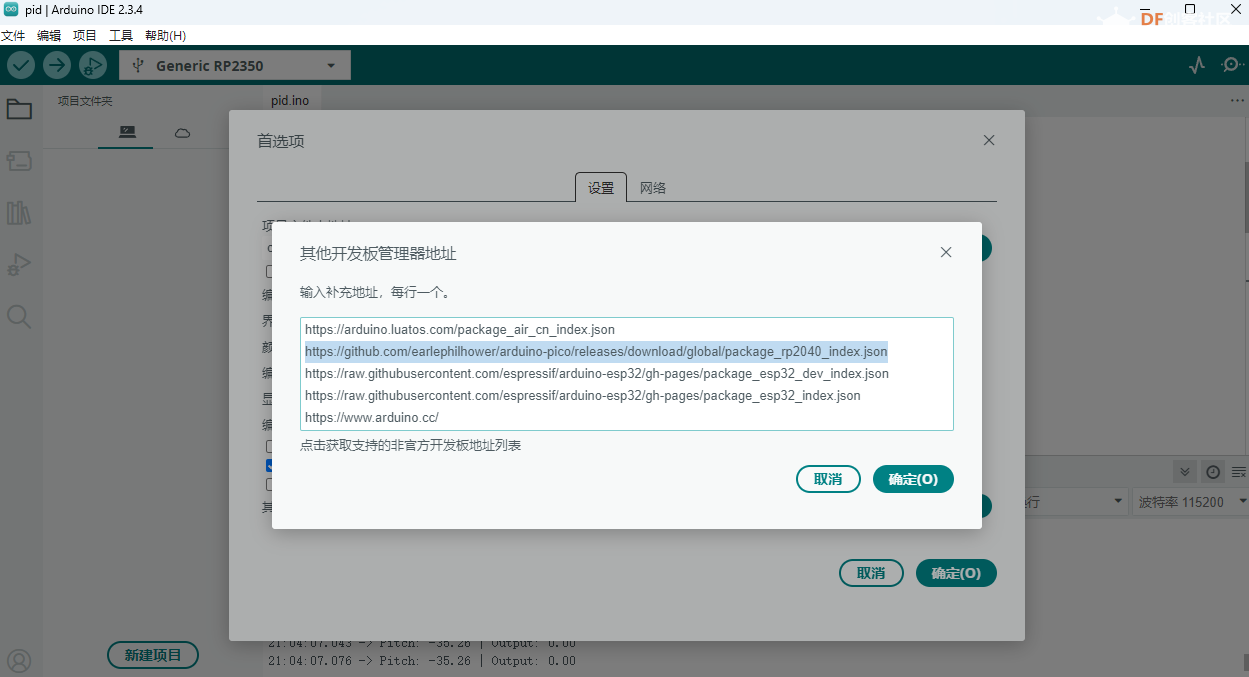Click the Verify checkmark icon
The height and width of the screenshot is (677, 1249).
tap(21, 66)
